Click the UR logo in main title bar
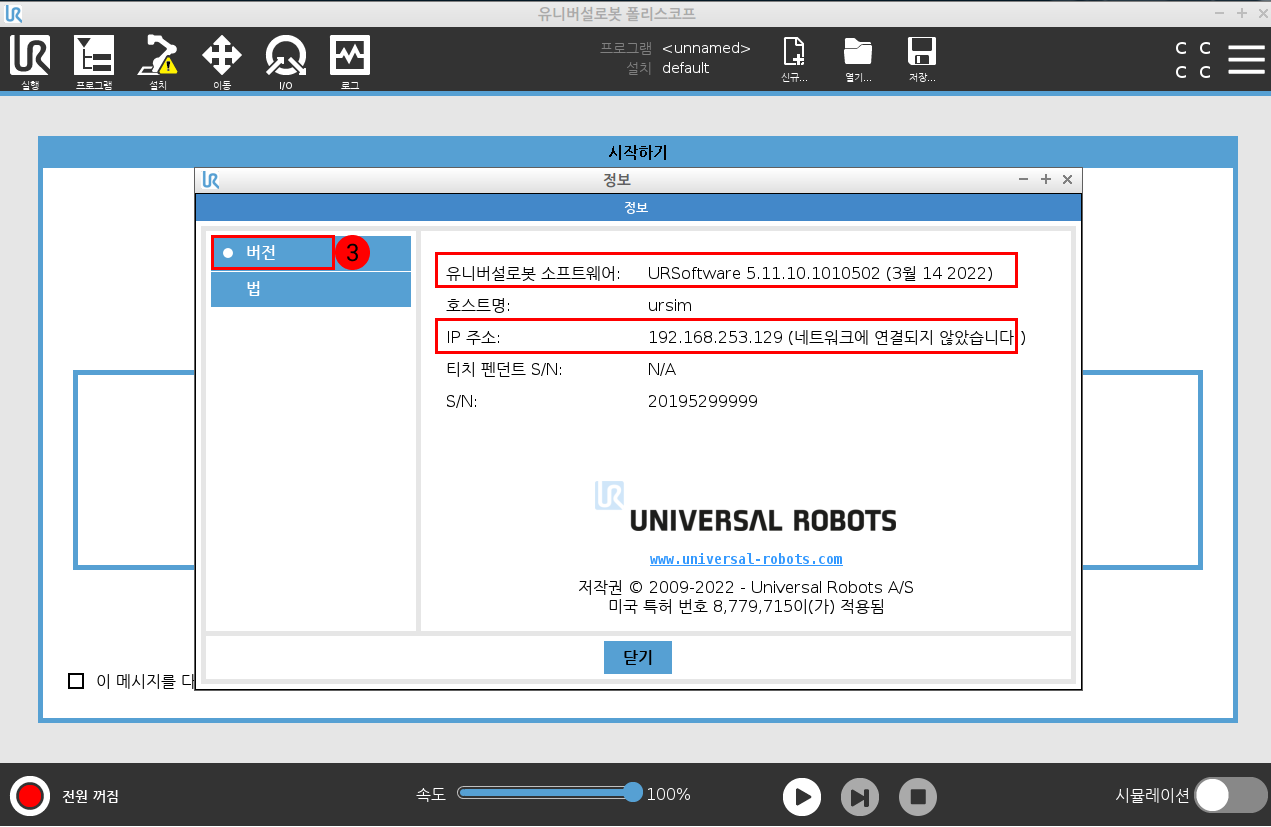The height and width of the screenshot is (827, 1271). [x=13, y=14]
